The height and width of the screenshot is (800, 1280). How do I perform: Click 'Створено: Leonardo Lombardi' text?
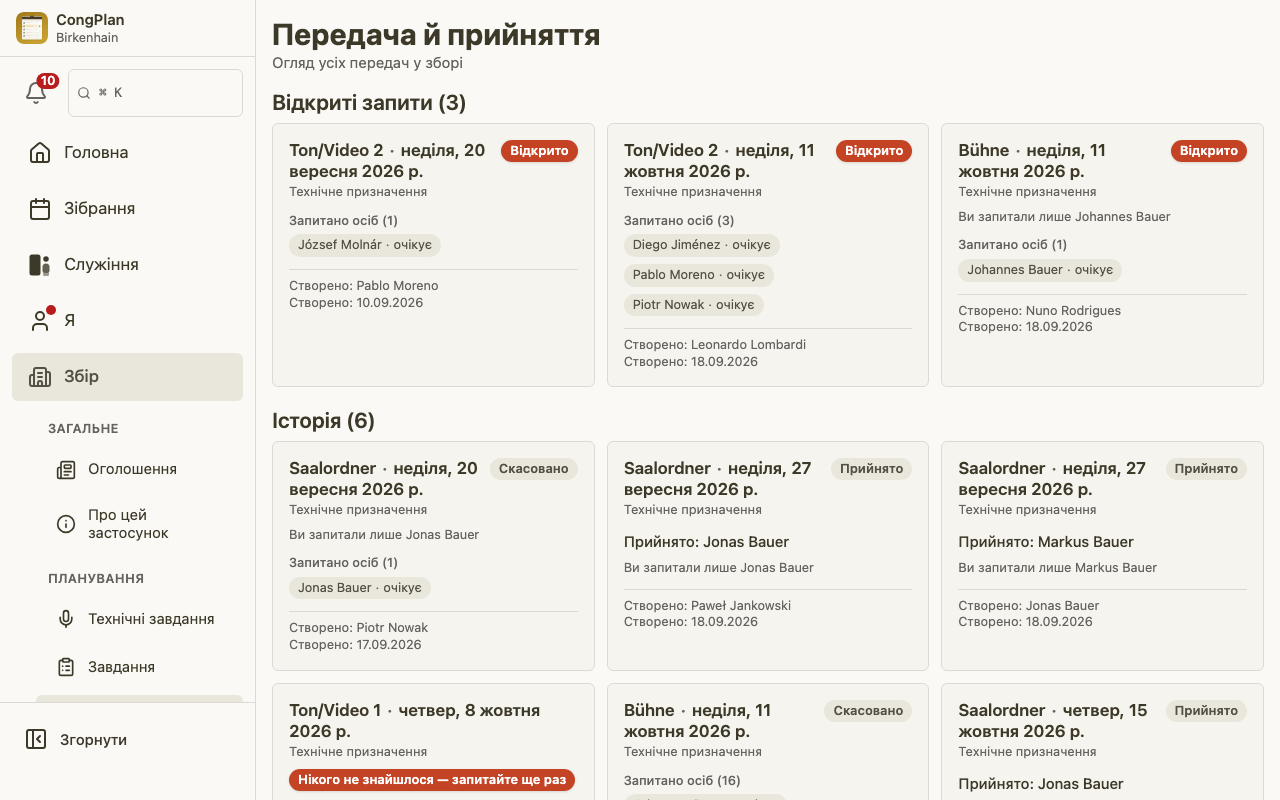(x=715, y=345)
